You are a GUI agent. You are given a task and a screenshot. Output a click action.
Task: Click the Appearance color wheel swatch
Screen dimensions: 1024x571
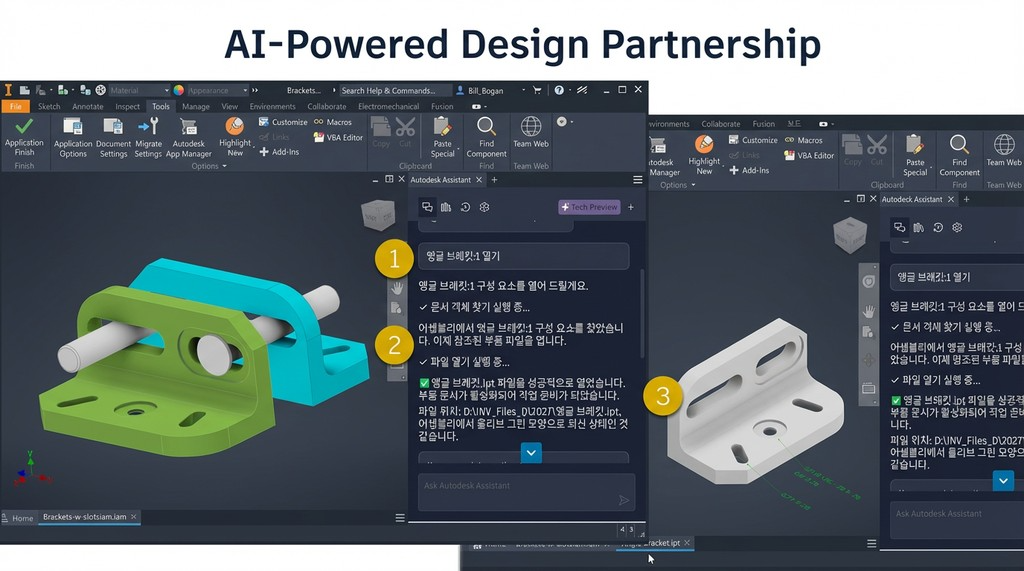tap(178, 90)
